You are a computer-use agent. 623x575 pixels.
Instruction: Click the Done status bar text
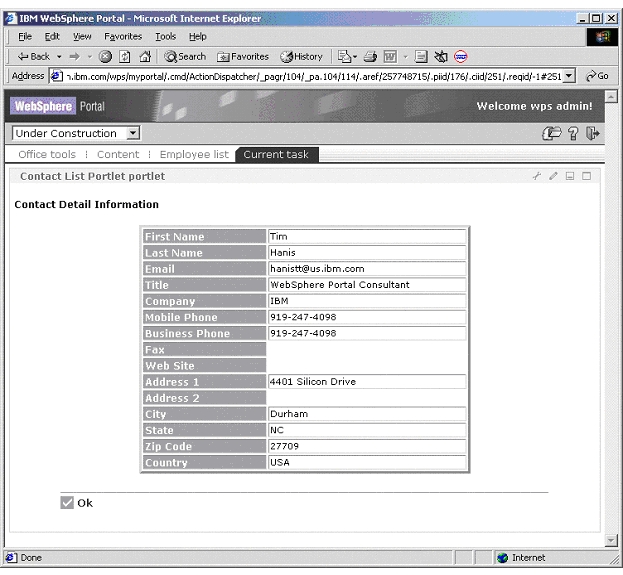click(x=31, y=558)
